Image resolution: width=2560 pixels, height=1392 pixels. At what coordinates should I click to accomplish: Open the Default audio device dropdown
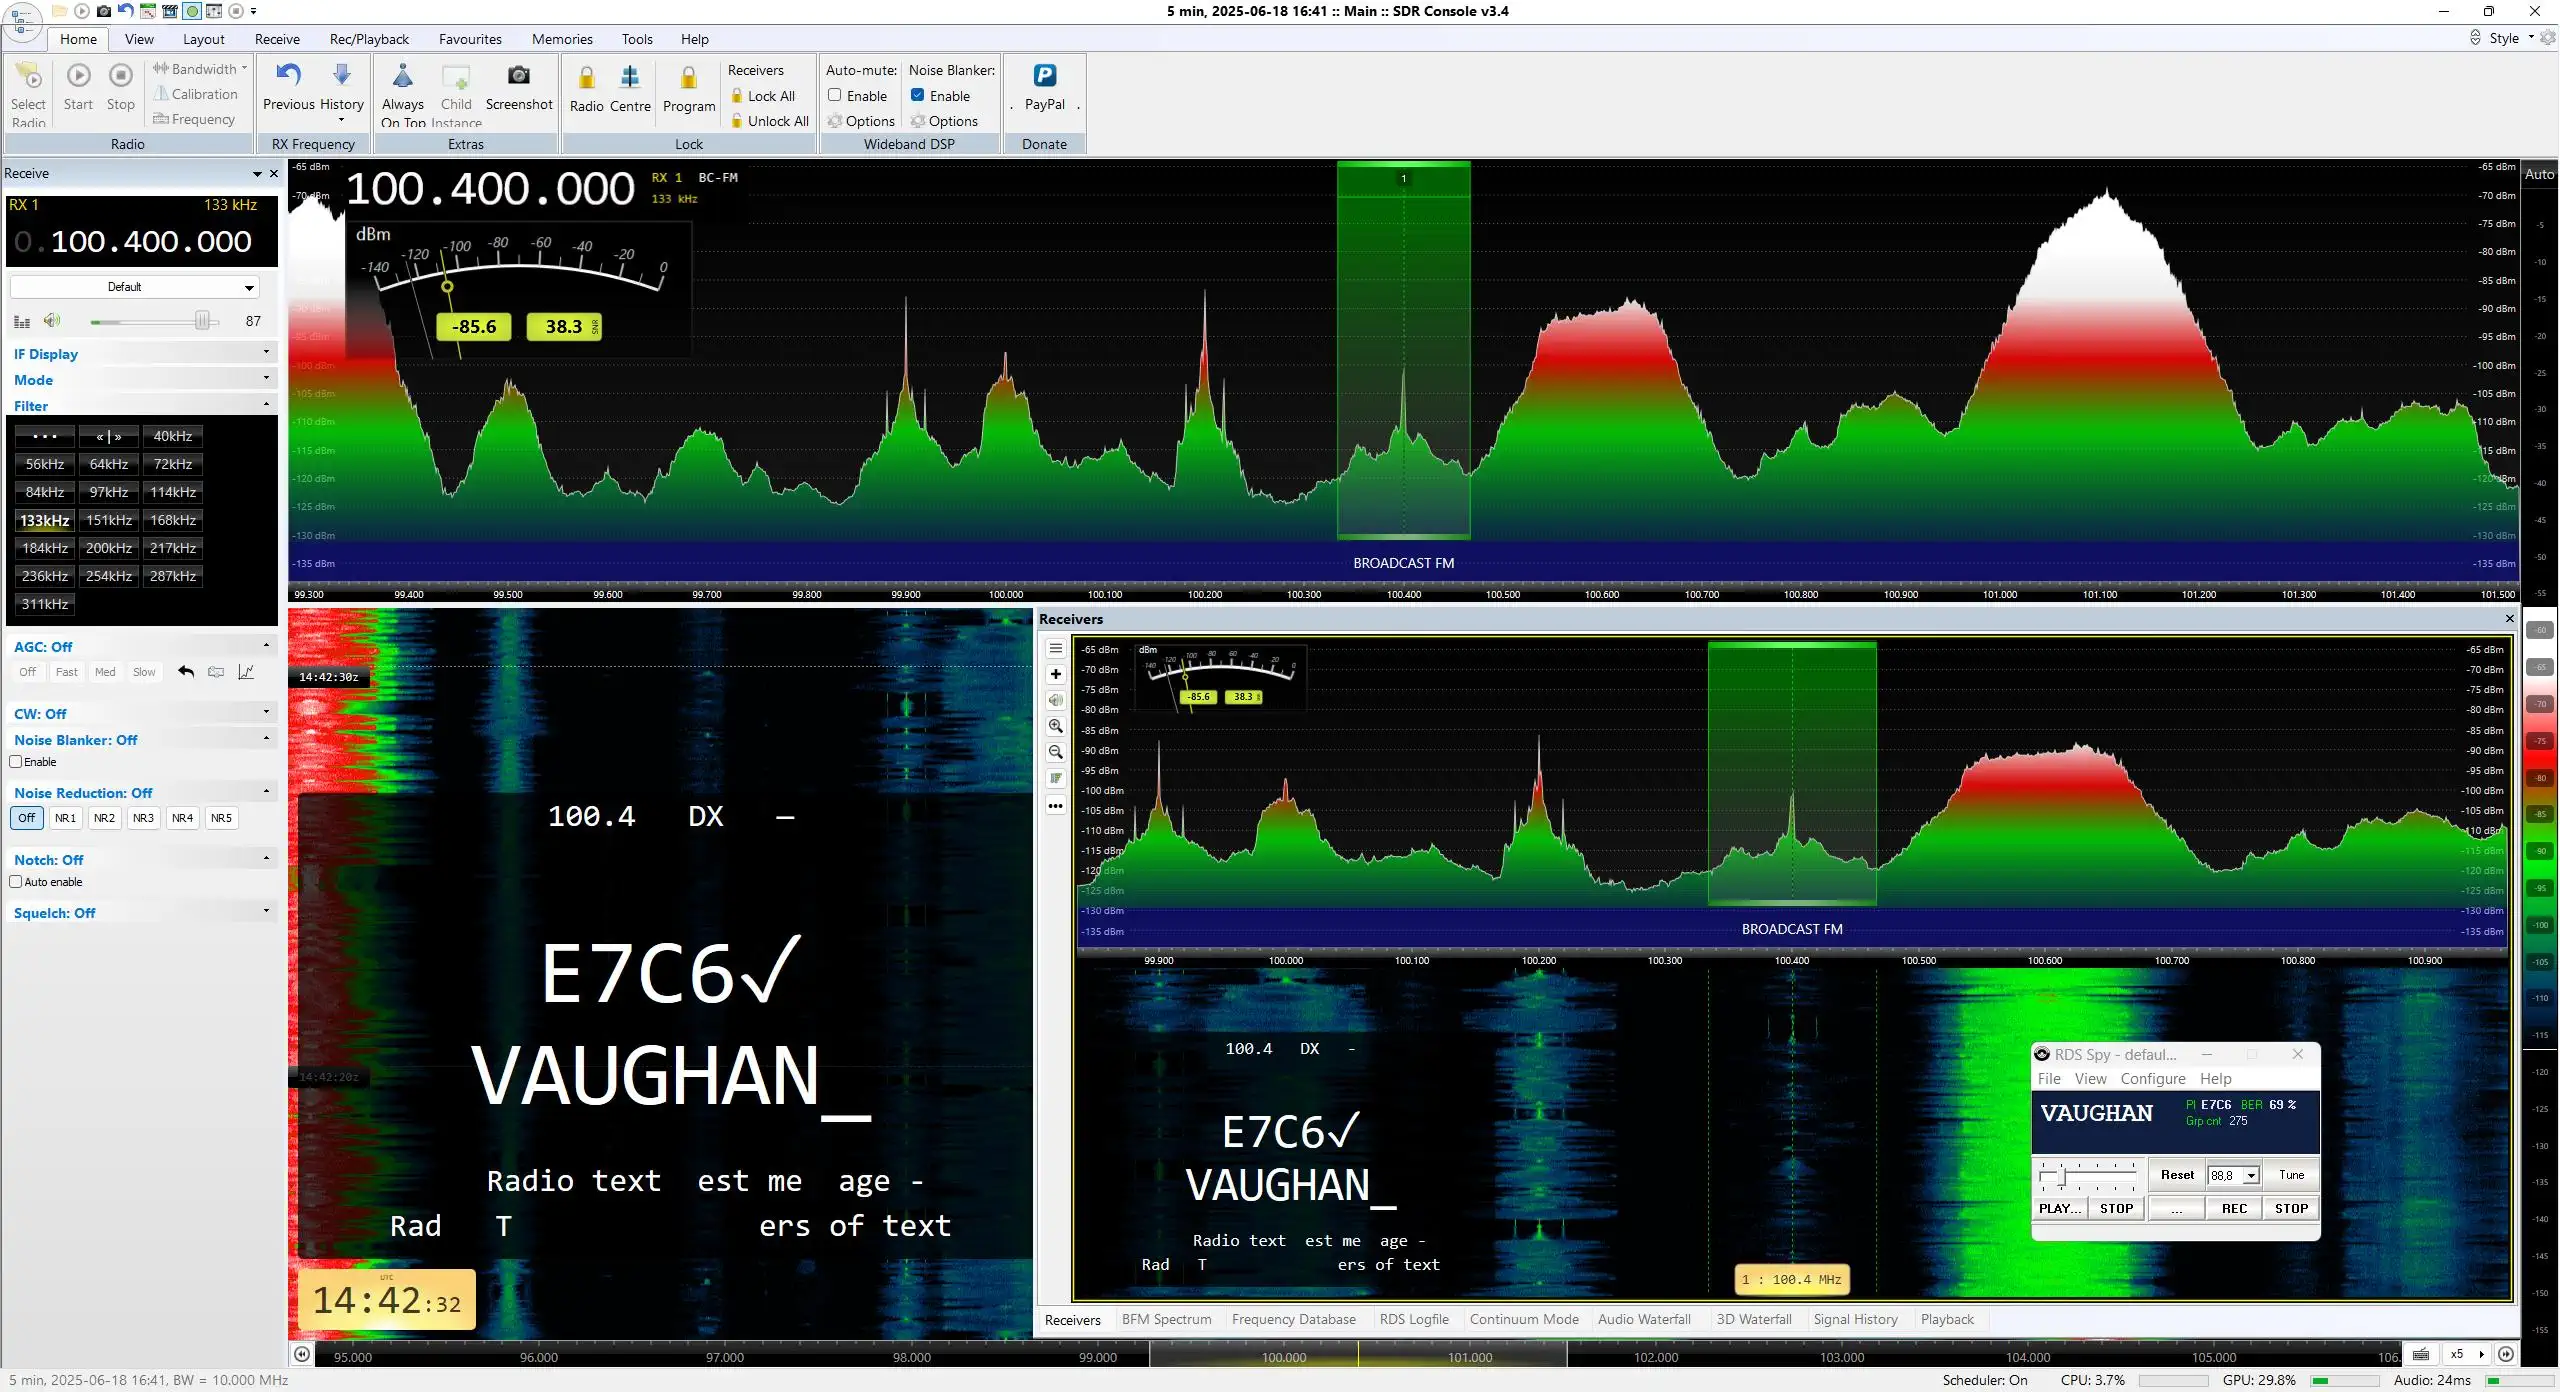(135, 287)
